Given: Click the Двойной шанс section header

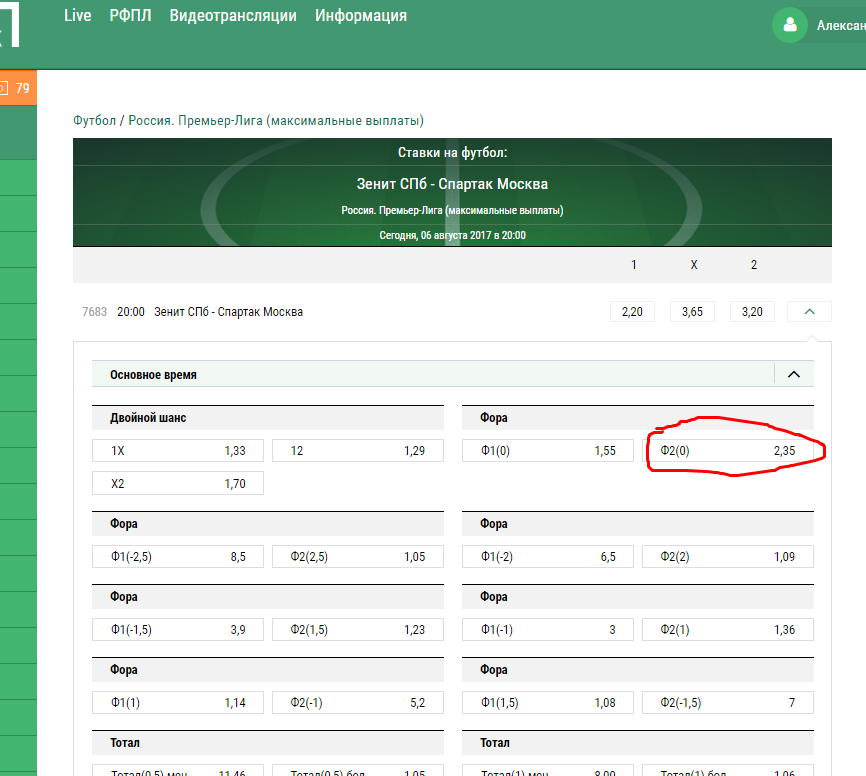Looking at the screenshot, I should tap(268, 418).
